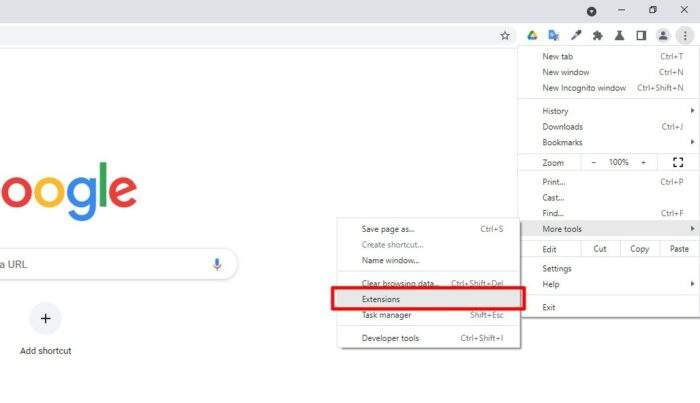Choose New window menu item

tap(609, 72)
